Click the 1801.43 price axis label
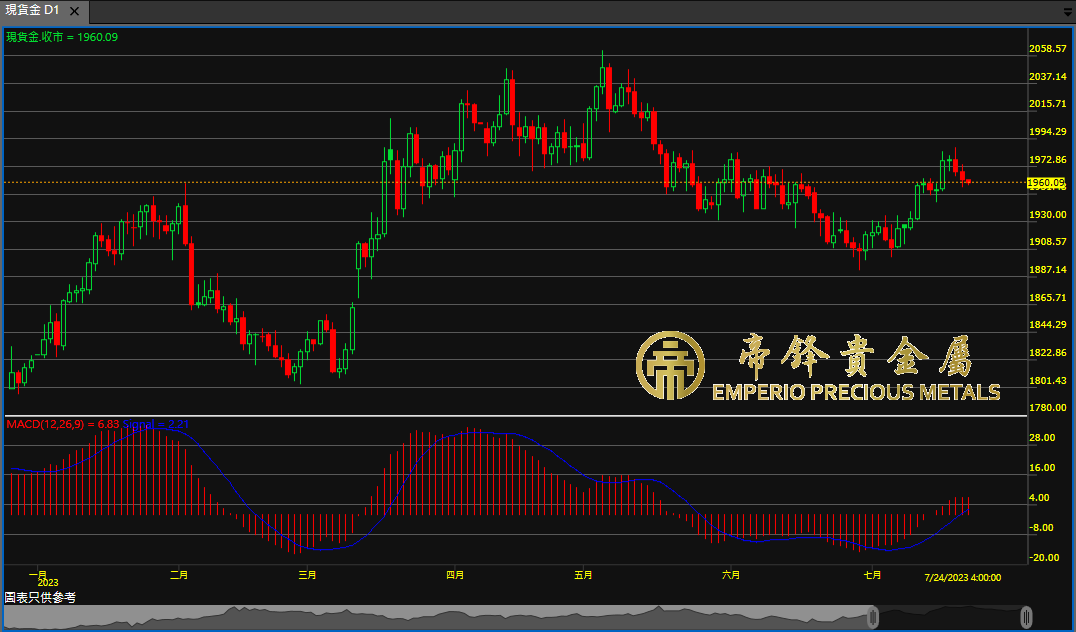The height and width of the screenshot is (632, 1076). click(1048, 380)
